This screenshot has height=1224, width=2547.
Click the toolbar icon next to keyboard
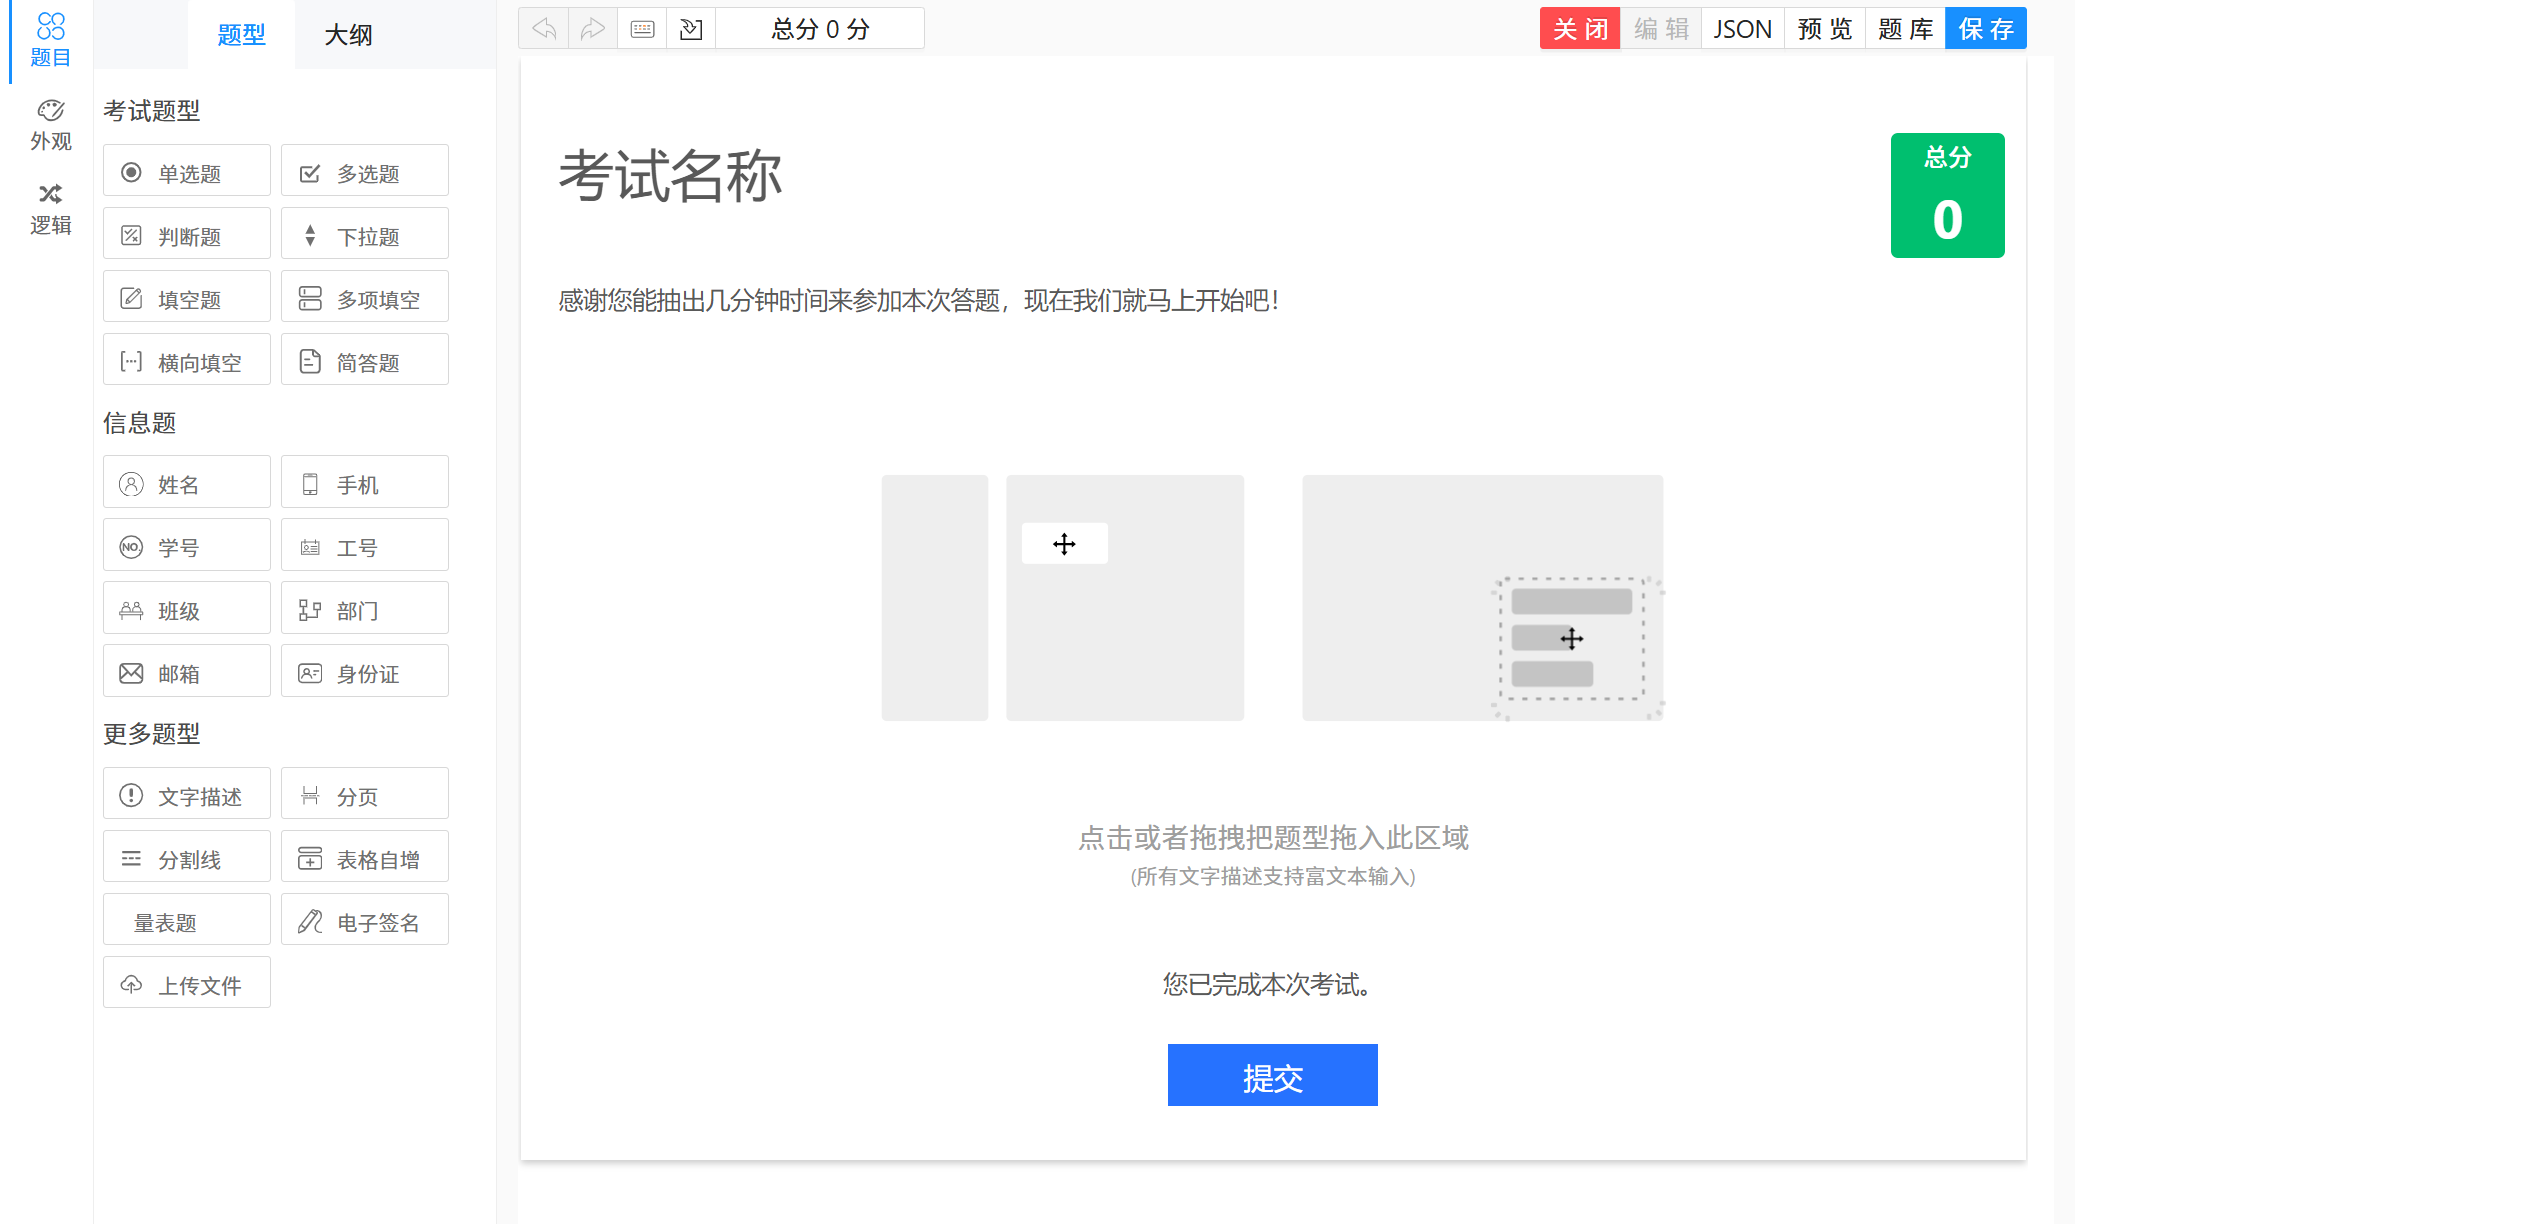point(691,29)
